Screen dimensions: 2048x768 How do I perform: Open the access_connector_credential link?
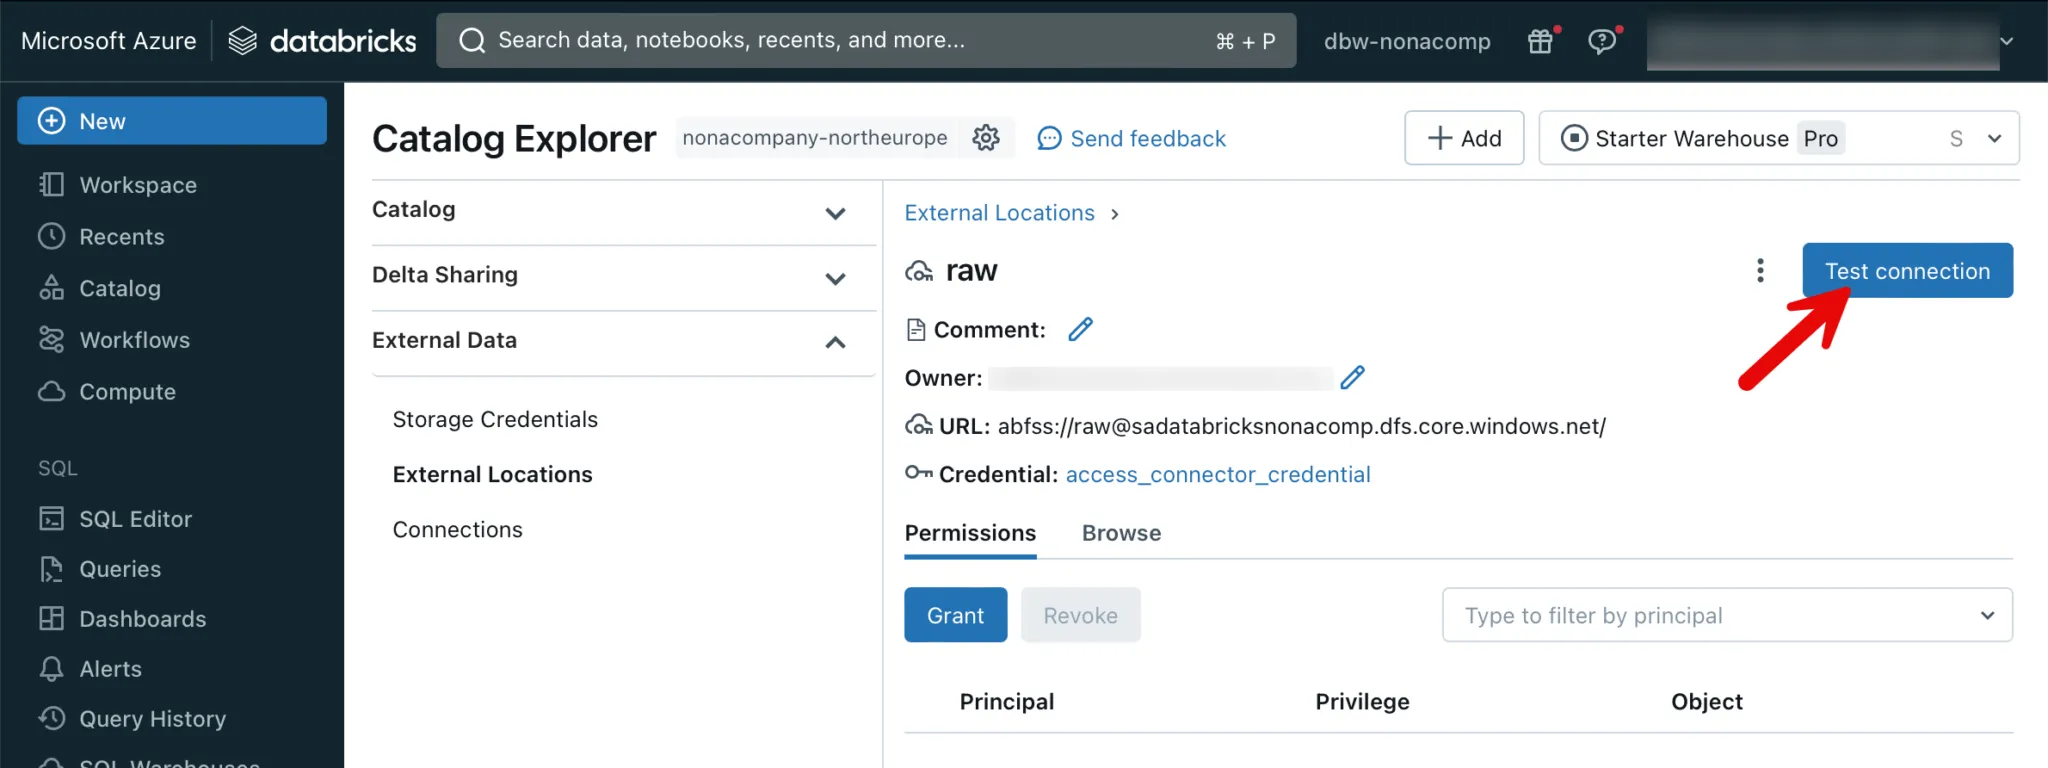(x=1217, y=474)
